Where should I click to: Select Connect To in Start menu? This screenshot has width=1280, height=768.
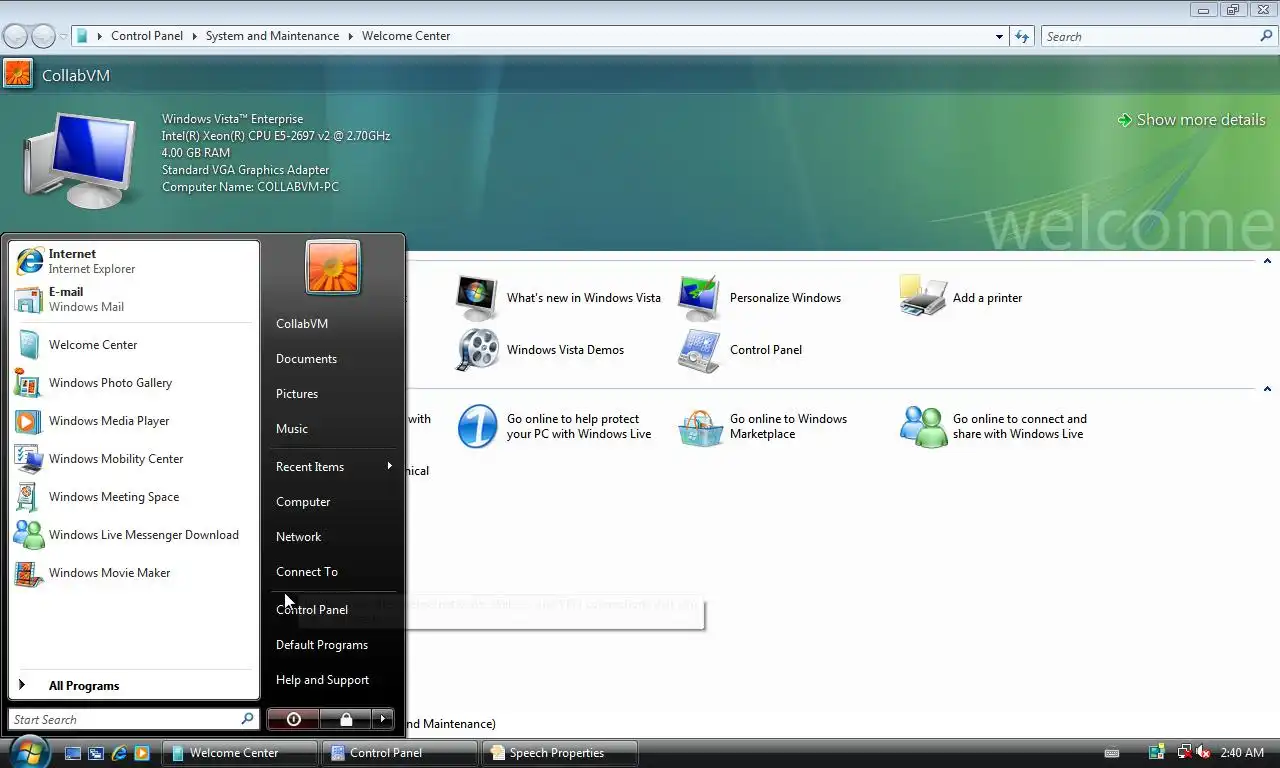(x=334, y=572)
